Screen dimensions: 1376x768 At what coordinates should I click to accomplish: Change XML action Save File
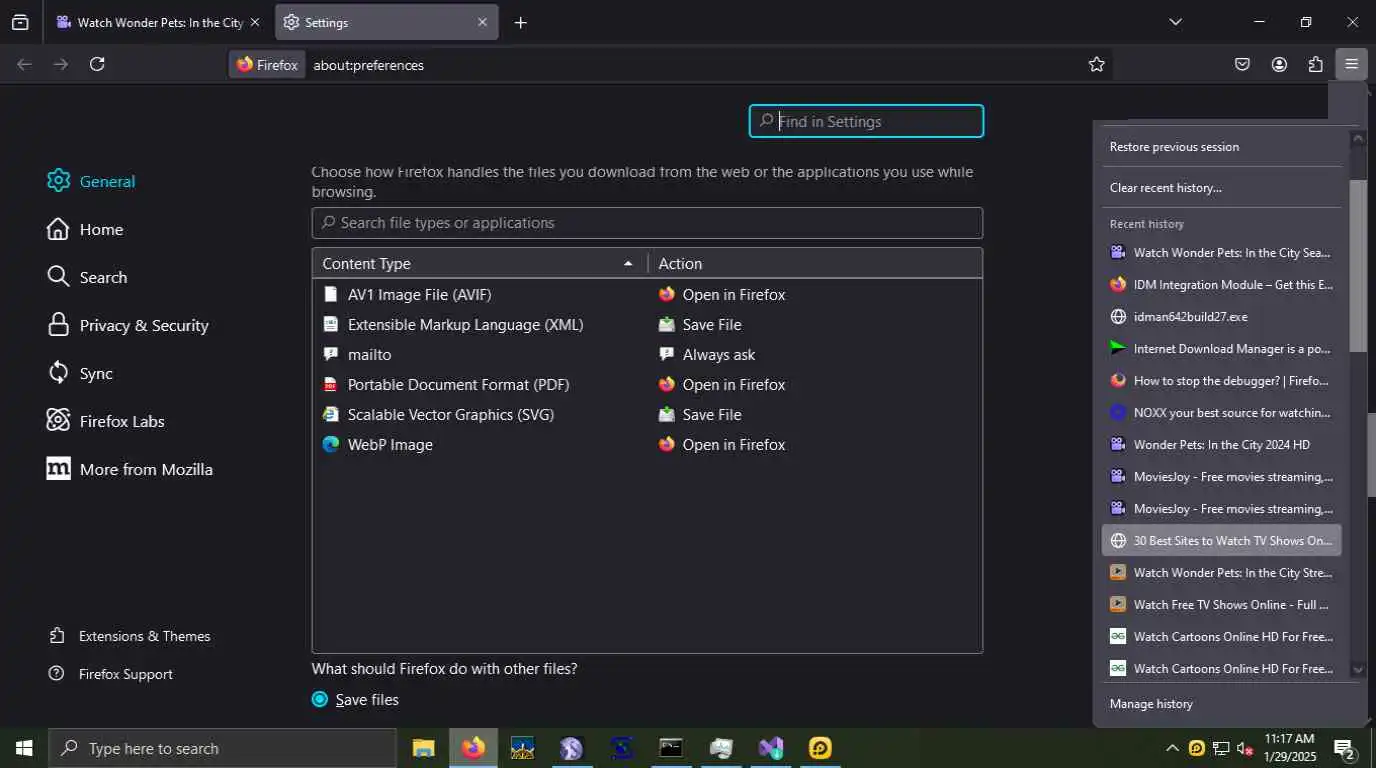tap(700, 325)
